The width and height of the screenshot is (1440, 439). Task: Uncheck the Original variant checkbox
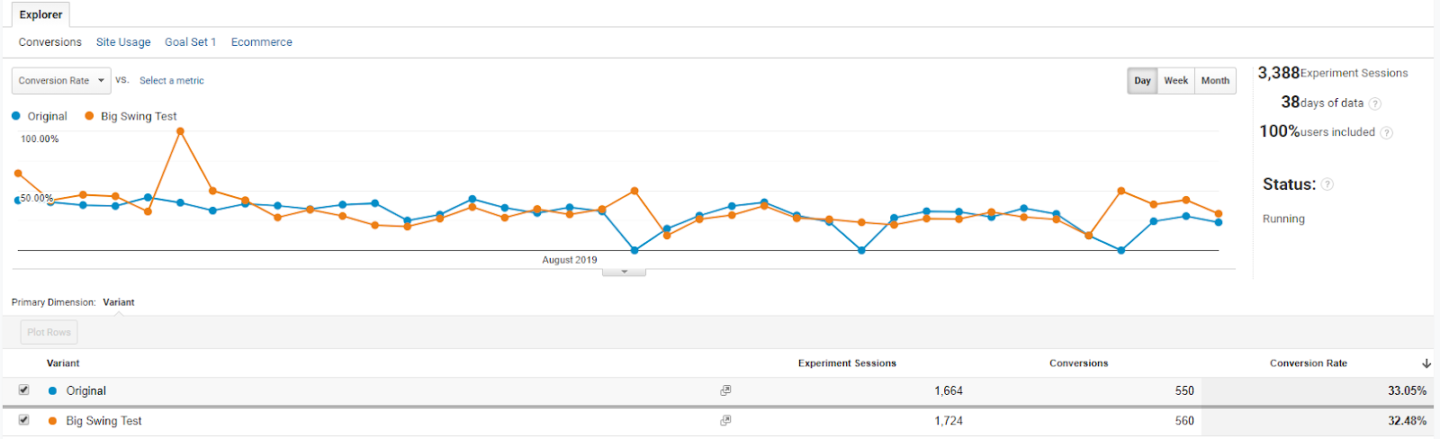tap(24, 390)
